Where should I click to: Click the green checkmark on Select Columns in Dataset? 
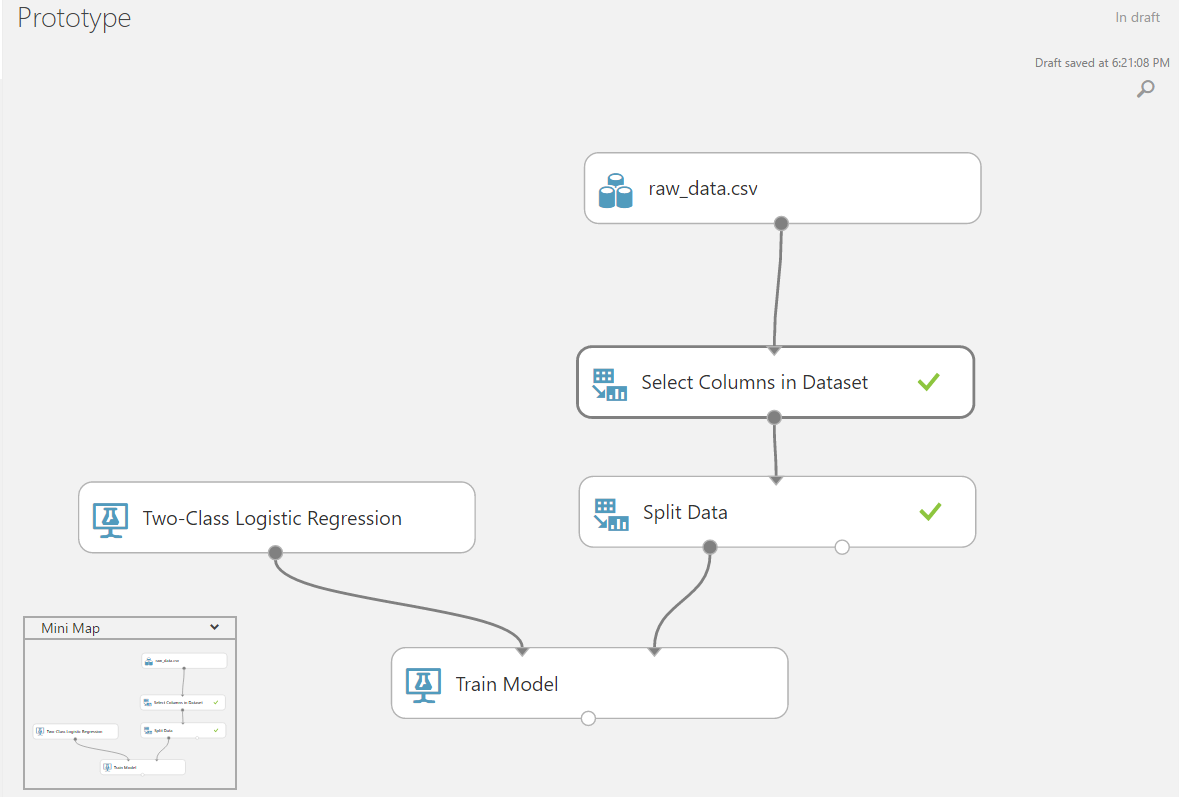tap(929, 381)
